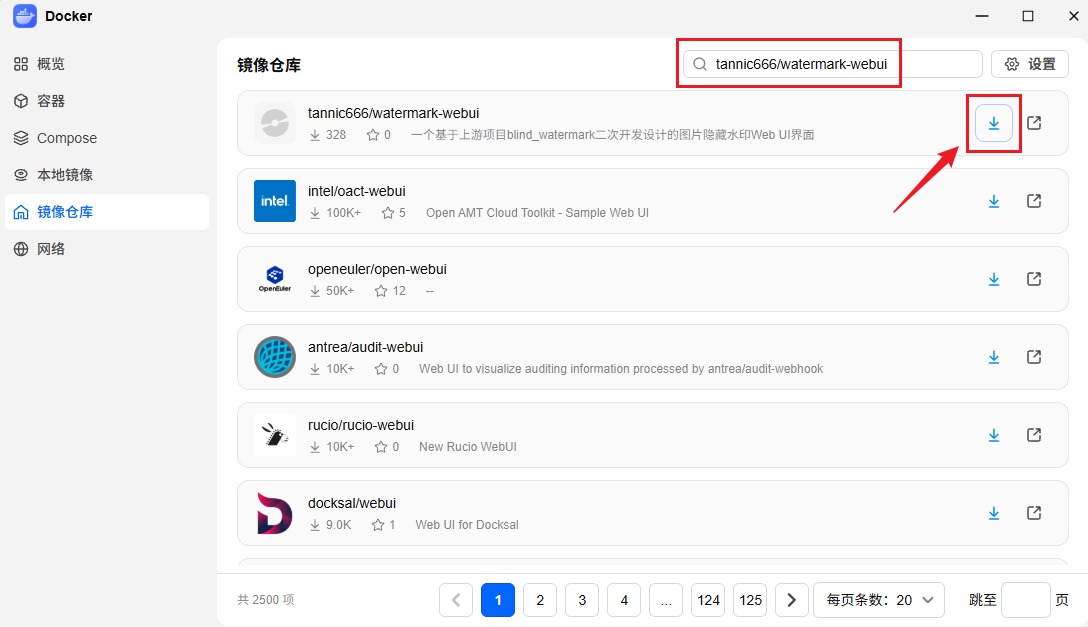Expand the 每页条数 20 dropdown

[878, 600]
